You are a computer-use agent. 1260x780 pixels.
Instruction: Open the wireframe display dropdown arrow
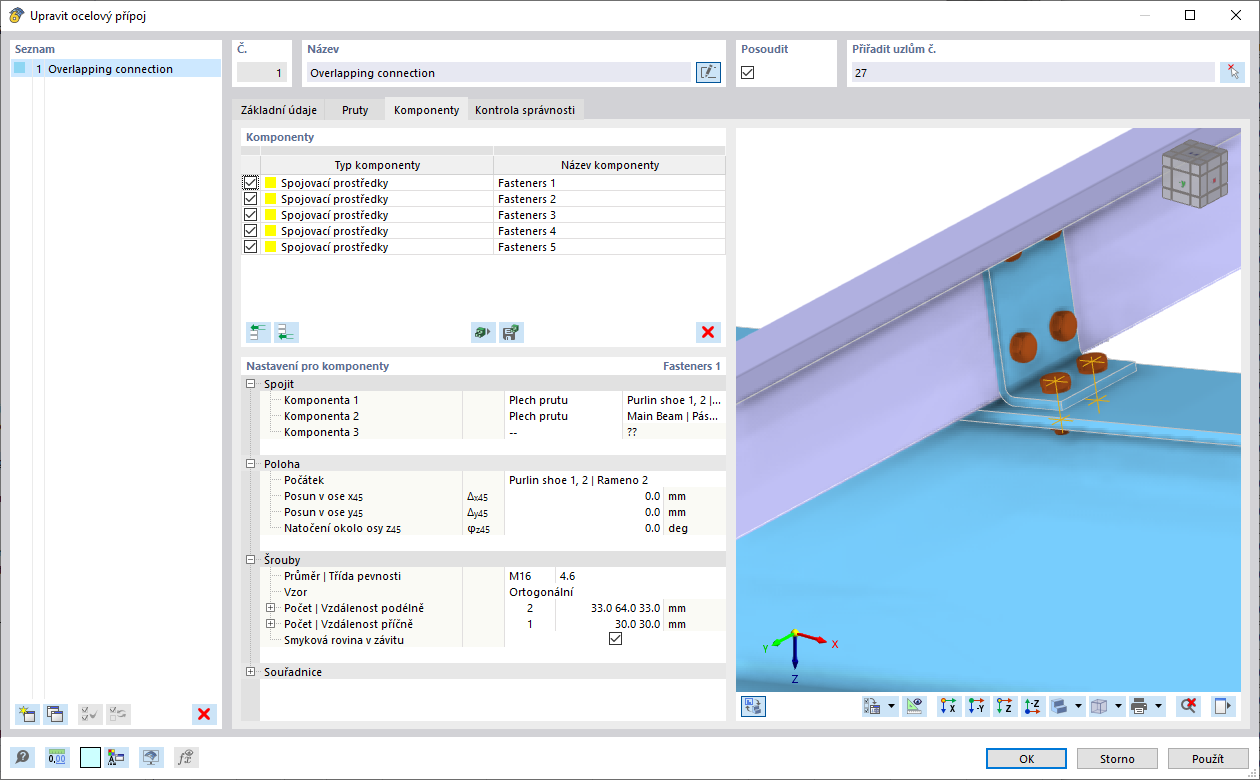point(1116,706)
